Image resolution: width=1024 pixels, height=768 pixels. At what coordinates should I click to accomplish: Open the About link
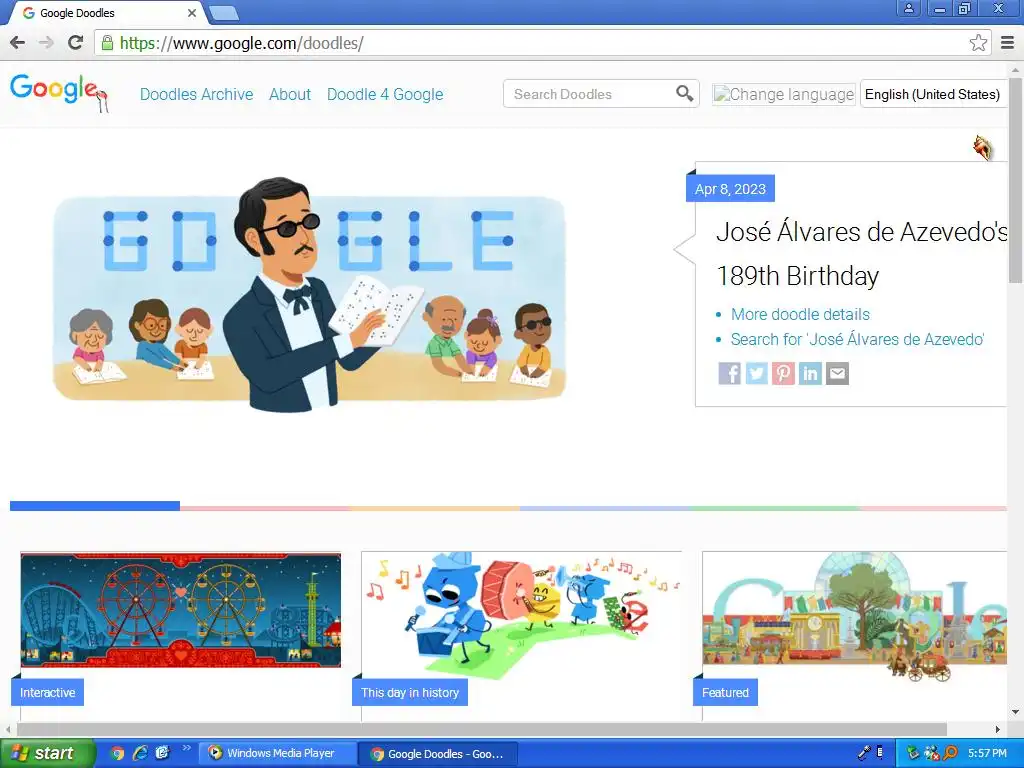point(290,94)
